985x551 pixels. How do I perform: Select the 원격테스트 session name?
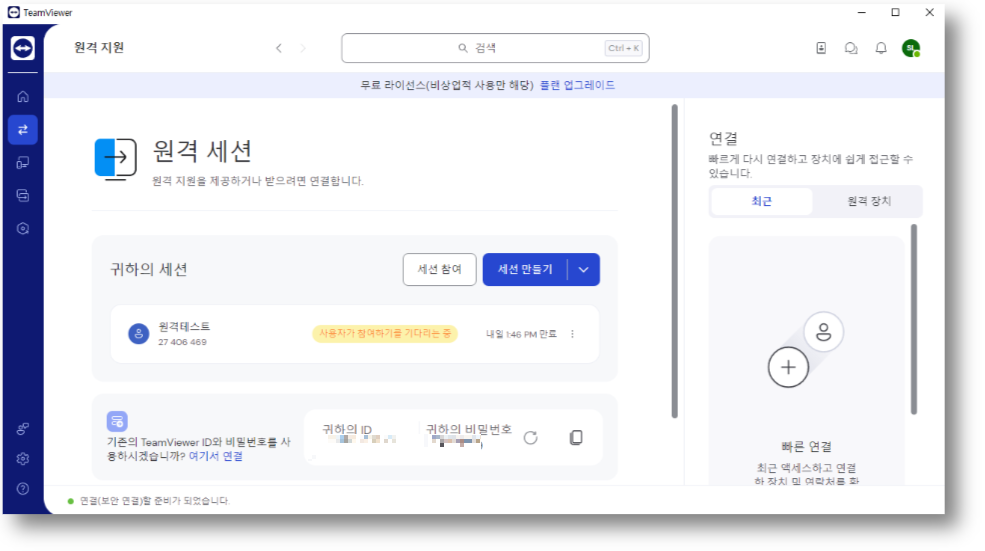click(x=184, y=327)
